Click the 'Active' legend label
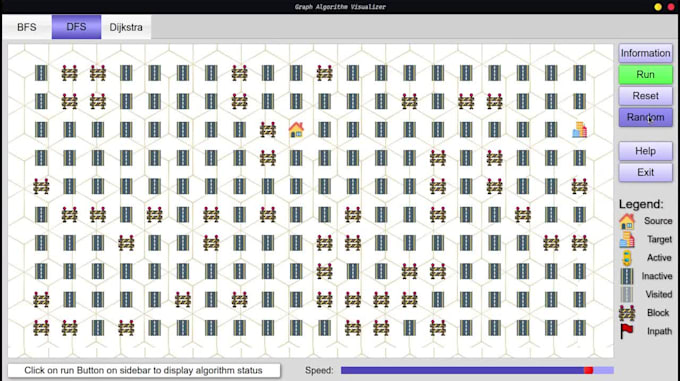The height and width of the screenshot is (381, 680). tap(659, 258)
